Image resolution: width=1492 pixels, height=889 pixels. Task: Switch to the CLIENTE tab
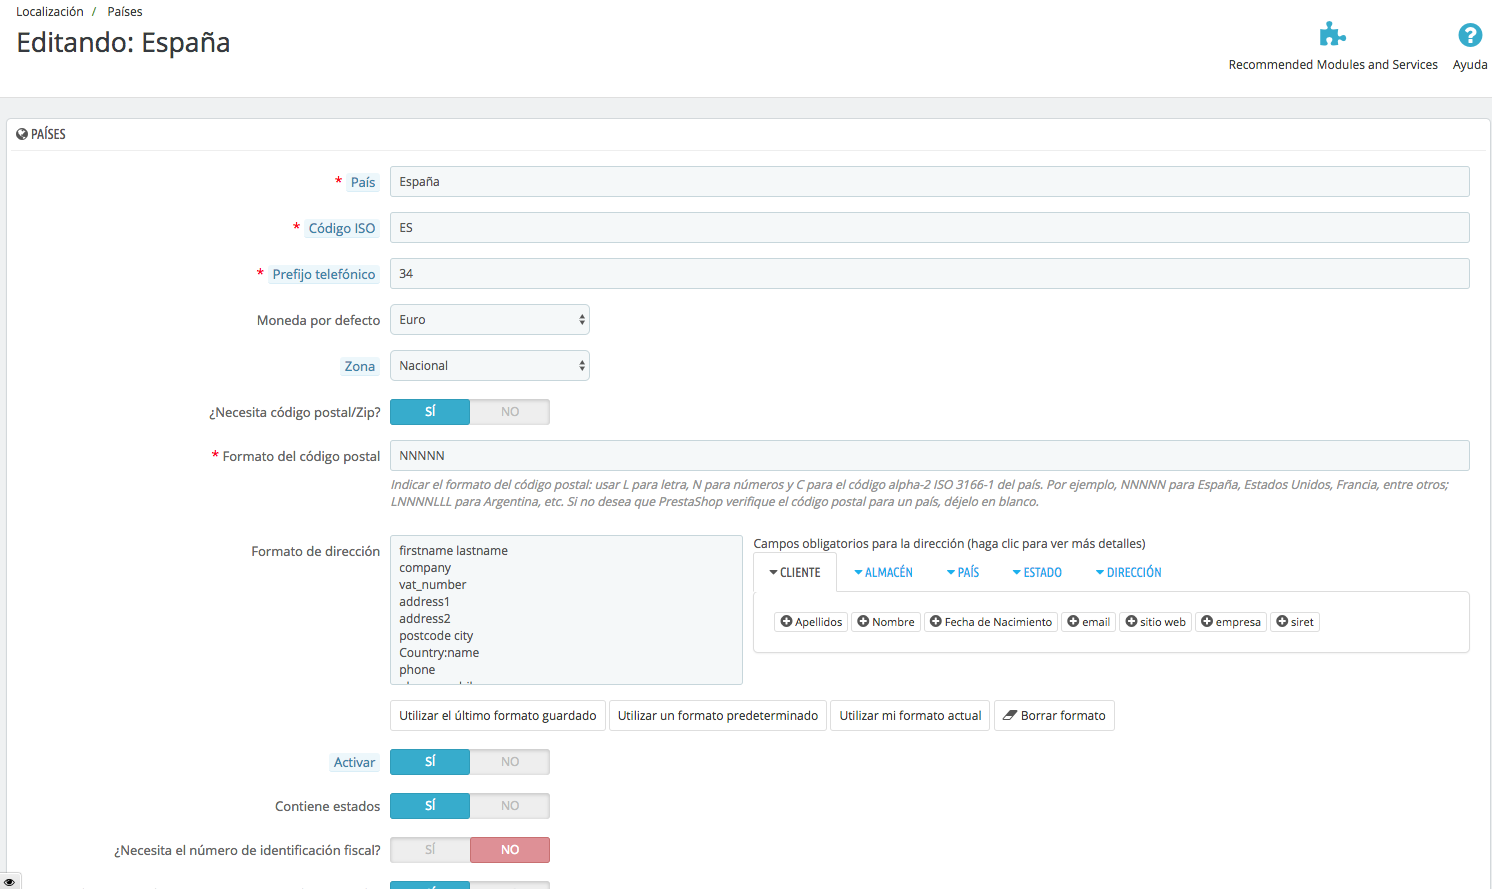coord(795,573)
